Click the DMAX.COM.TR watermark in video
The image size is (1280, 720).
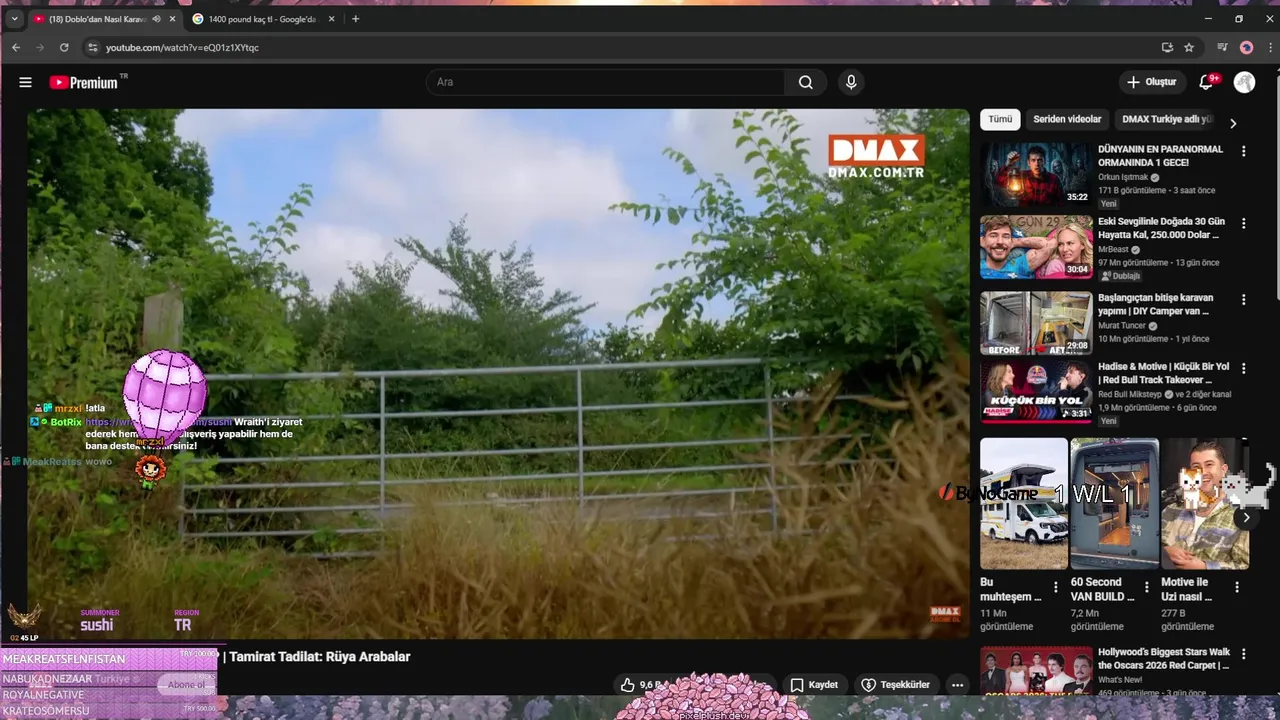[876, 157]
